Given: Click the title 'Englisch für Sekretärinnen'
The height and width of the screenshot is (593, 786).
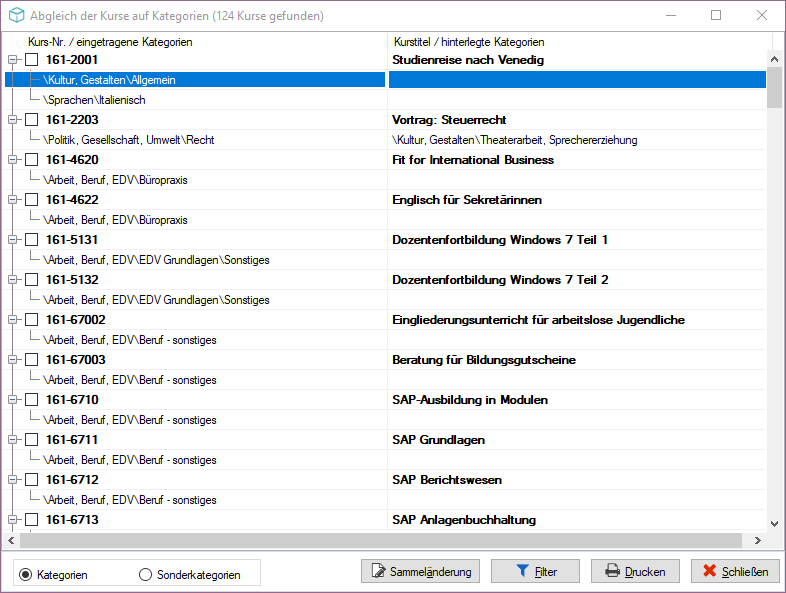Looking at the screenshot, I should [x=467, y=200].
